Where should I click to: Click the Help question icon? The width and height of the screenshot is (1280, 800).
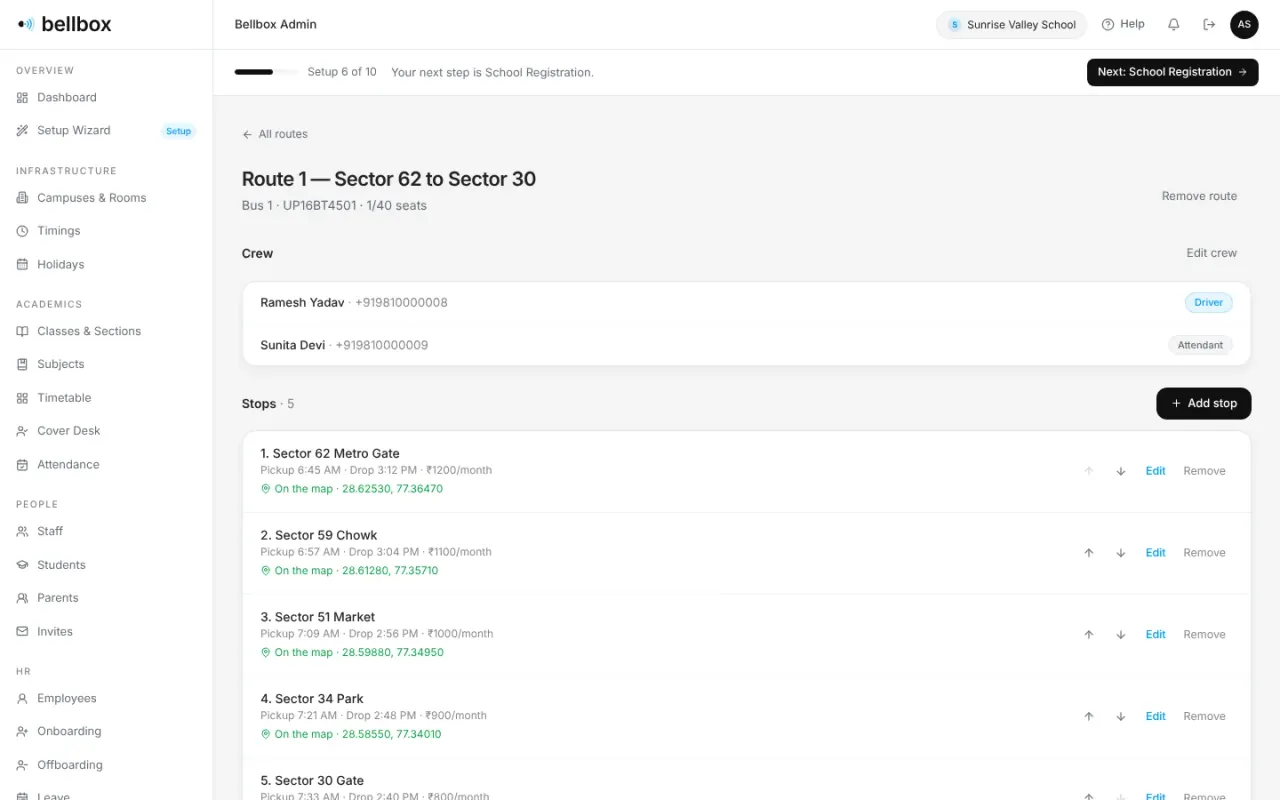pyautogui.click(x=1108, y=25)
